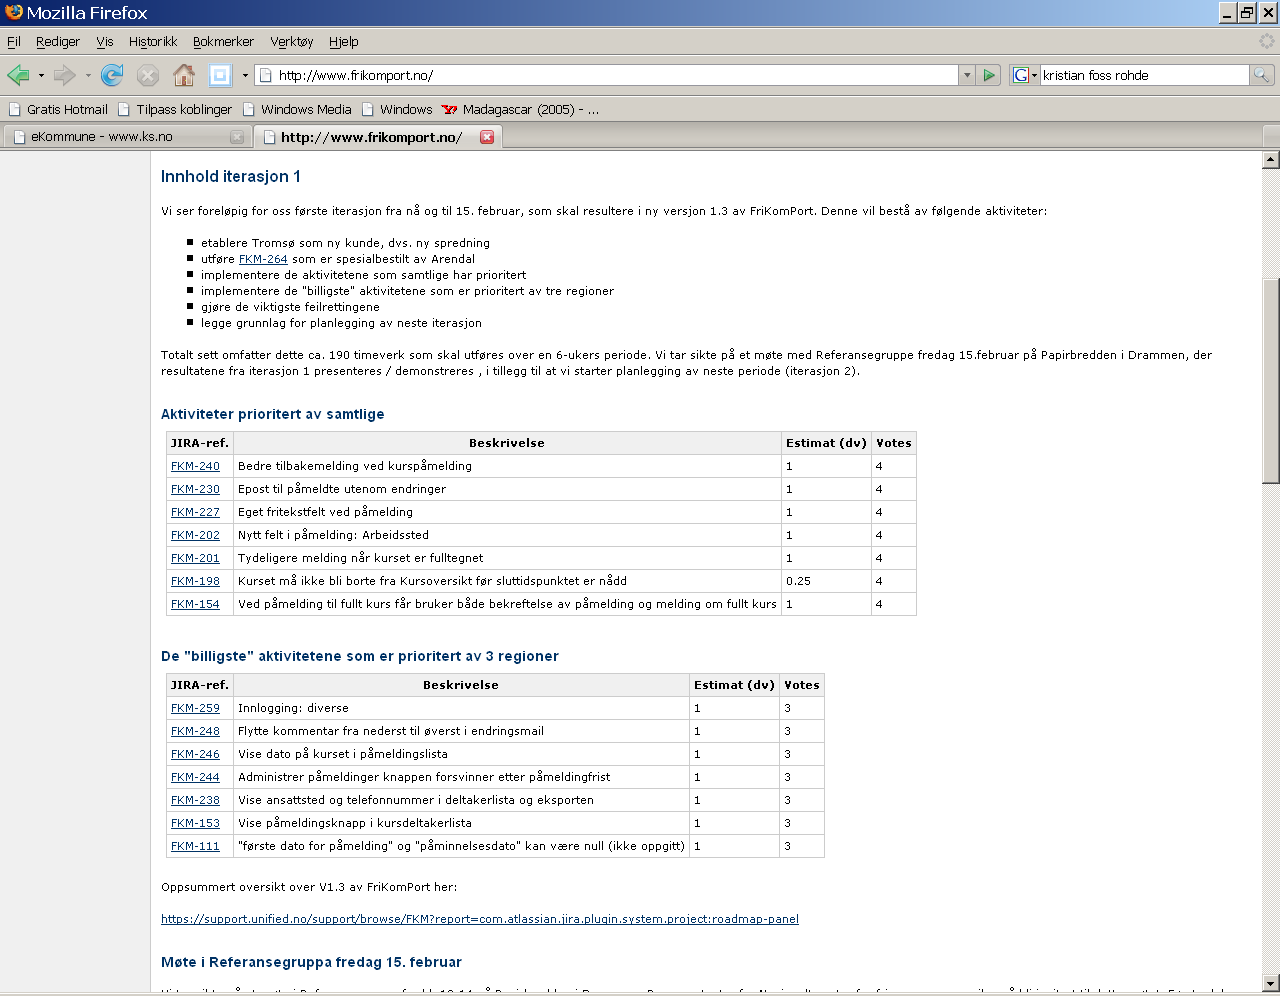Click the Stop loading icon
The height and width of the screenshot is (996, 1280).
coord(148,75)
